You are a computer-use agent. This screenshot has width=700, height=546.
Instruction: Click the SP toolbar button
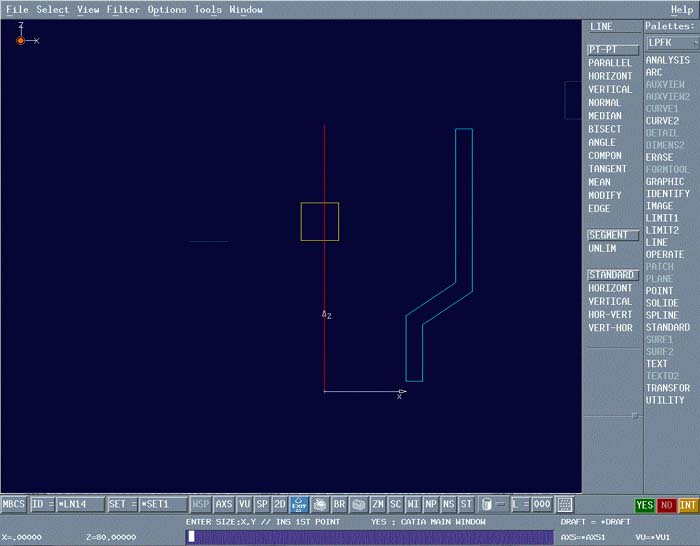click(x=262, y=504)
